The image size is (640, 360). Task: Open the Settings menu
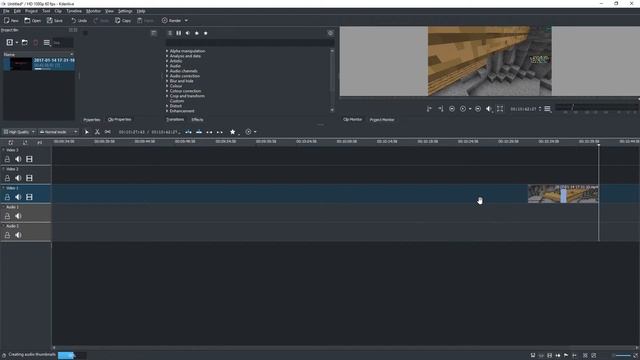(125, 11)
